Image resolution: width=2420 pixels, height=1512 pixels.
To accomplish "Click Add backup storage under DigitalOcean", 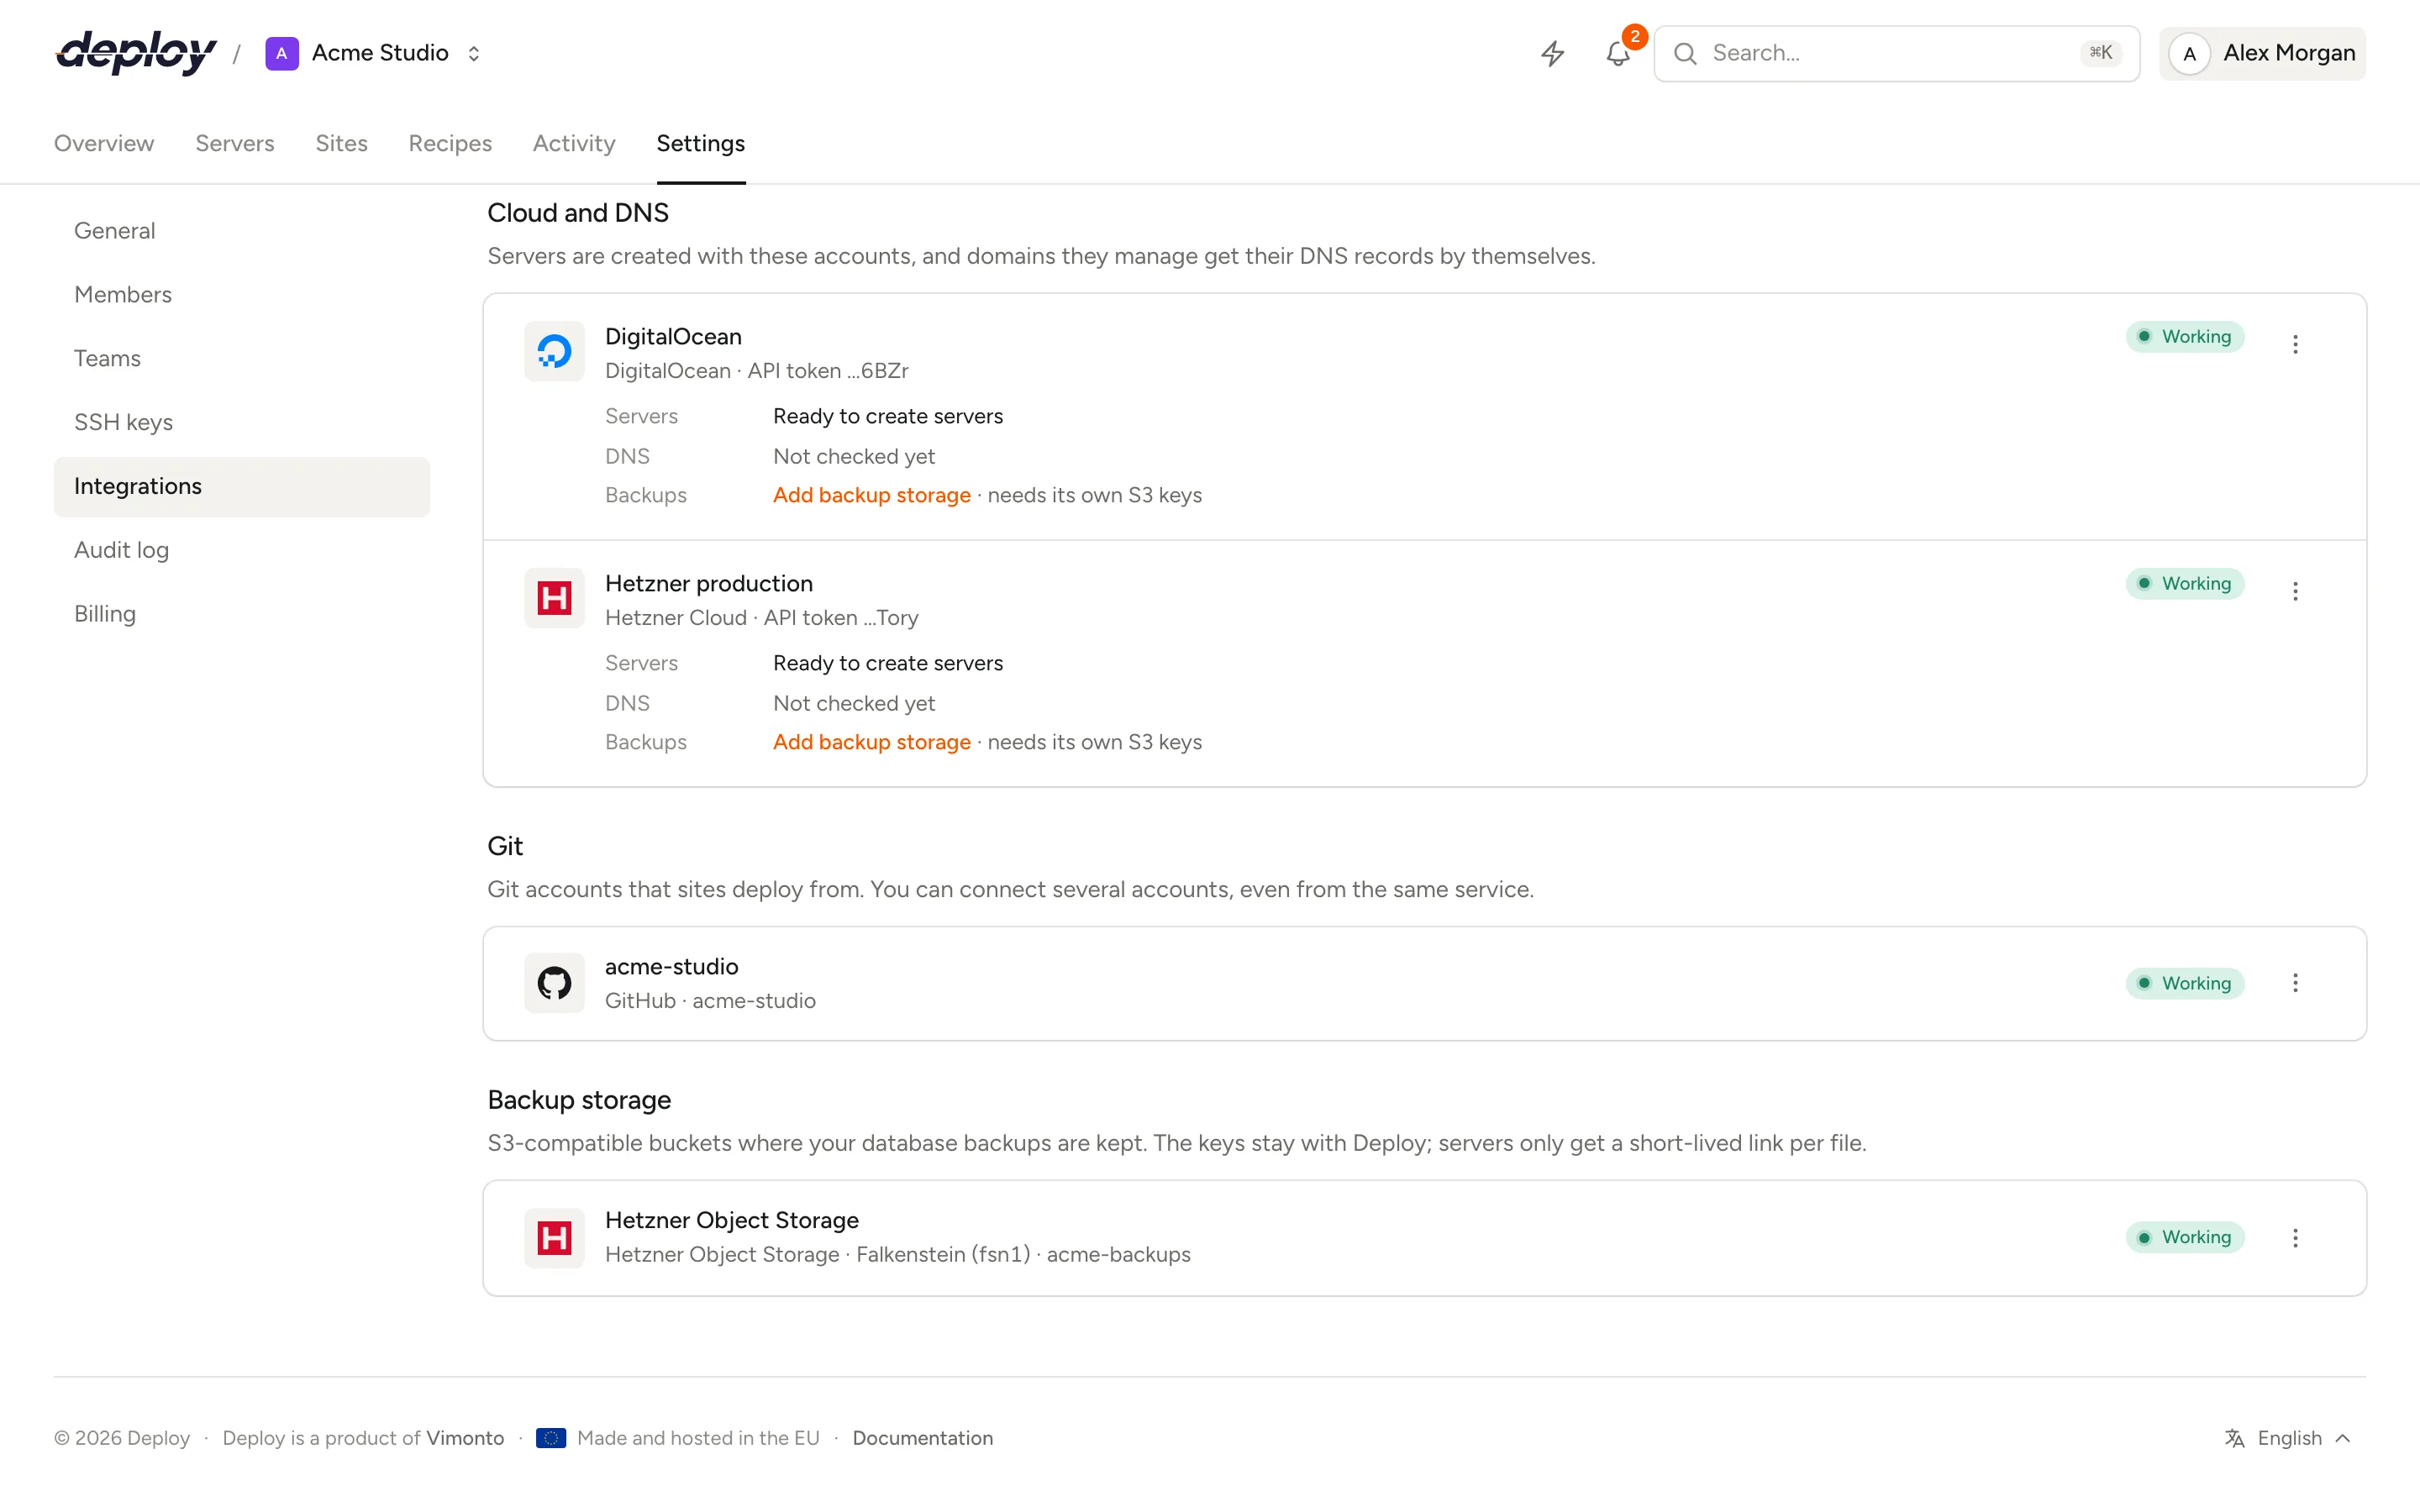I will (871, 496).
